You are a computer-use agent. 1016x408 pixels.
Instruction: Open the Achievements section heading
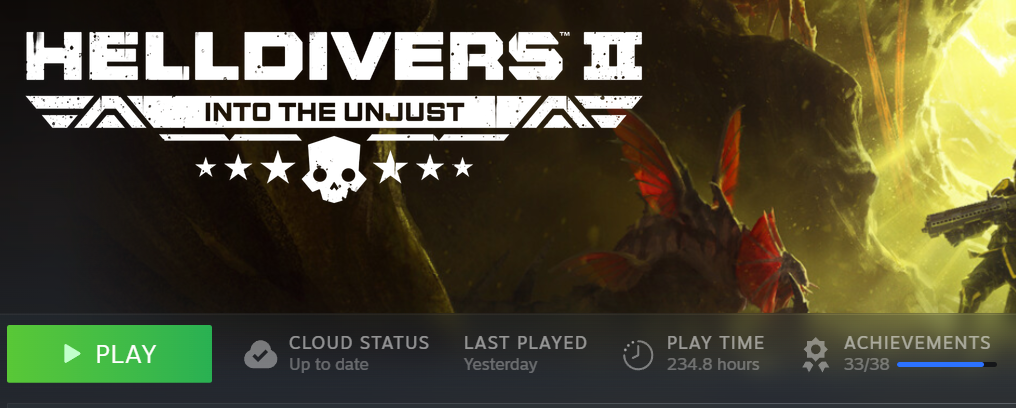[917, 343]
